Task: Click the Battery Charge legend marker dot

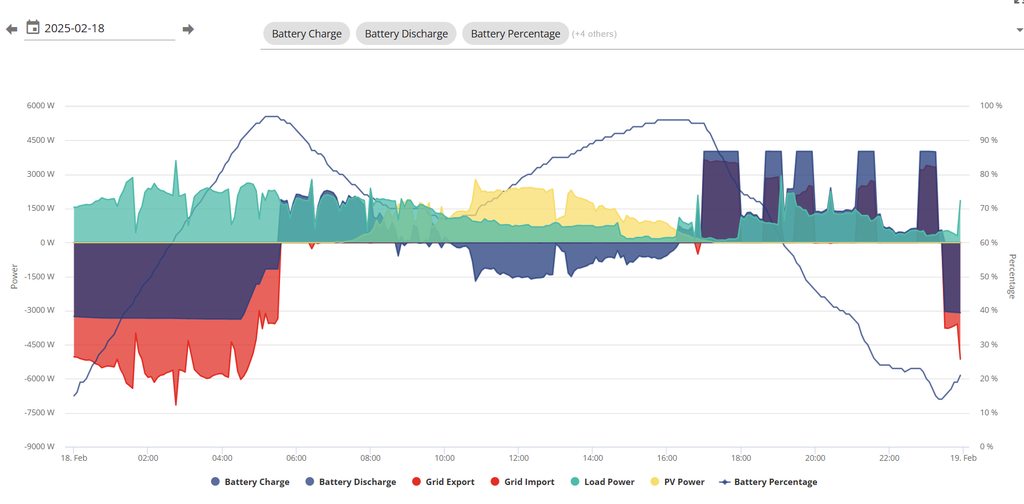Action: point(215,482)
